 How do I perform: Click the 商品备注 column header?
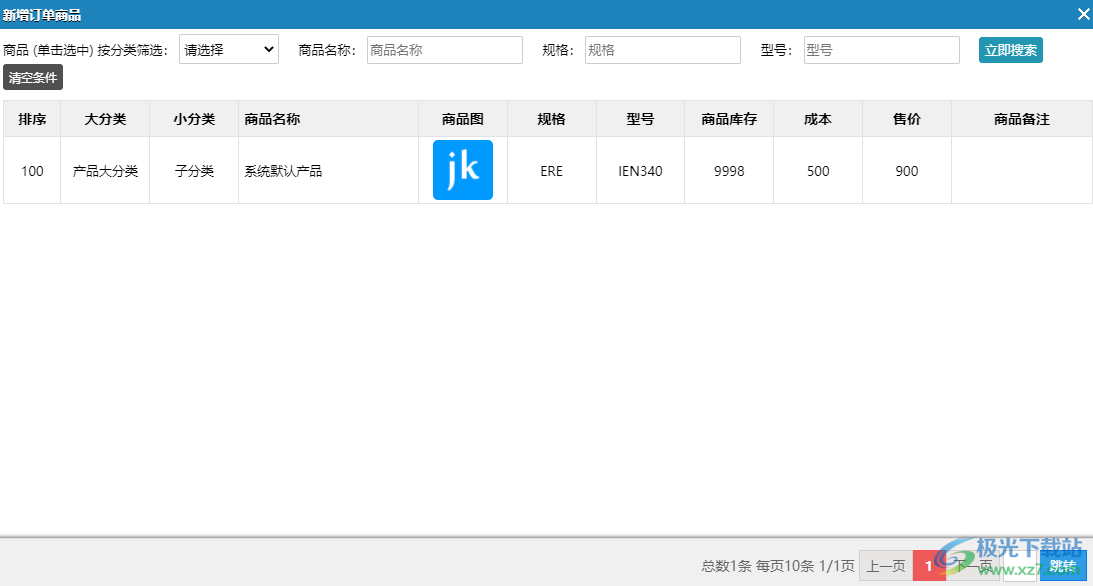pyautogui.click(x=1022, y=119)
